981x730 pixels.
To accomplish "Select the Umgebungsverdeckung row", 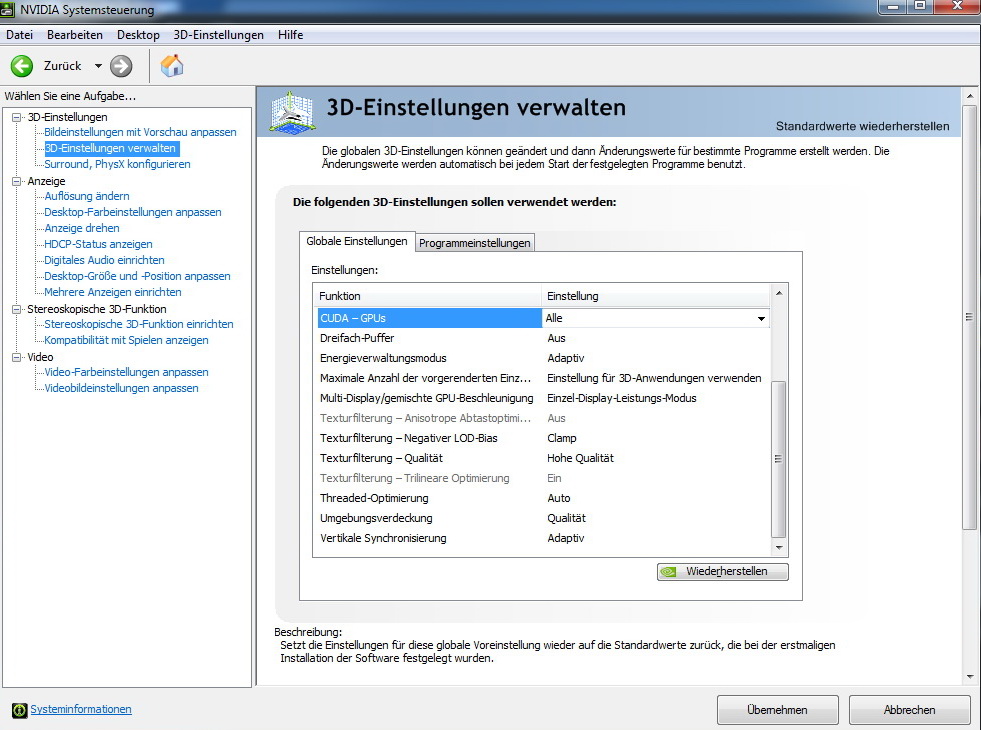I will pyautogui.click(x=543, y=518).
